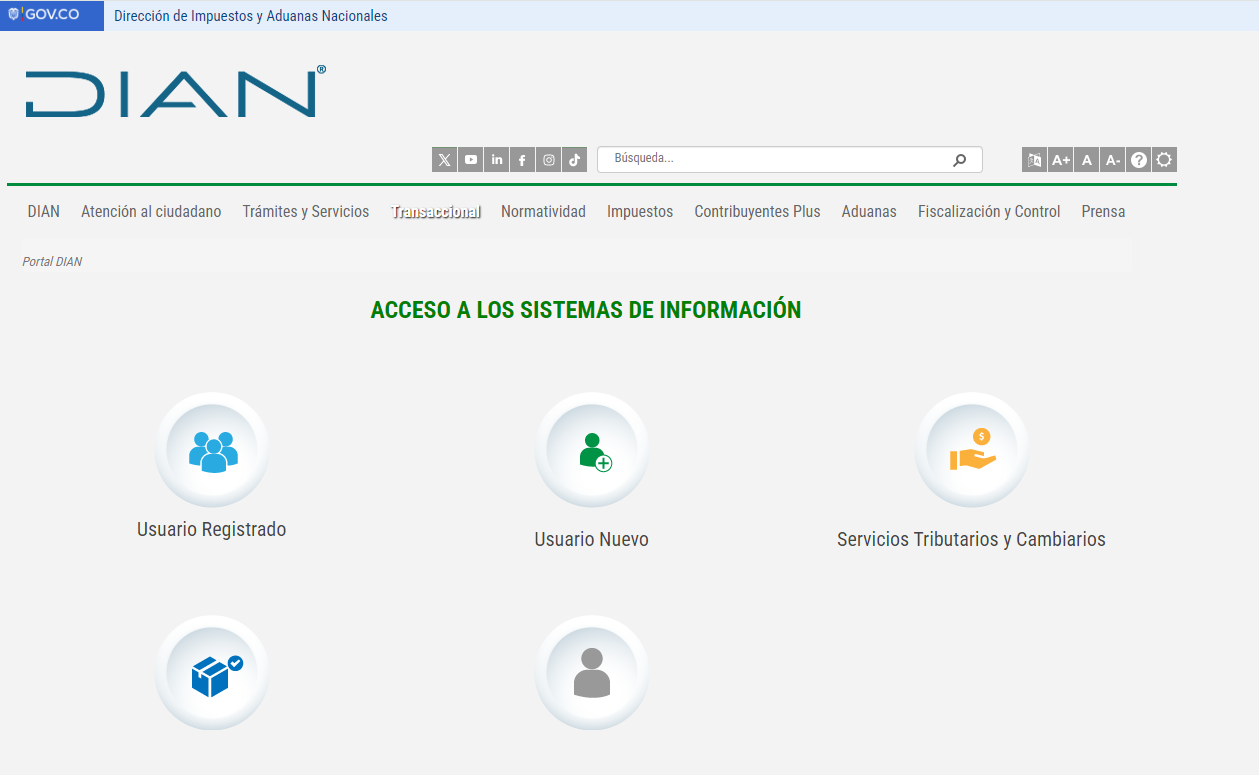The width and height of the screenshot is (1259, 775).
Task: Expand the Aduanas navigation menu
Action: (x=869, y=212)
